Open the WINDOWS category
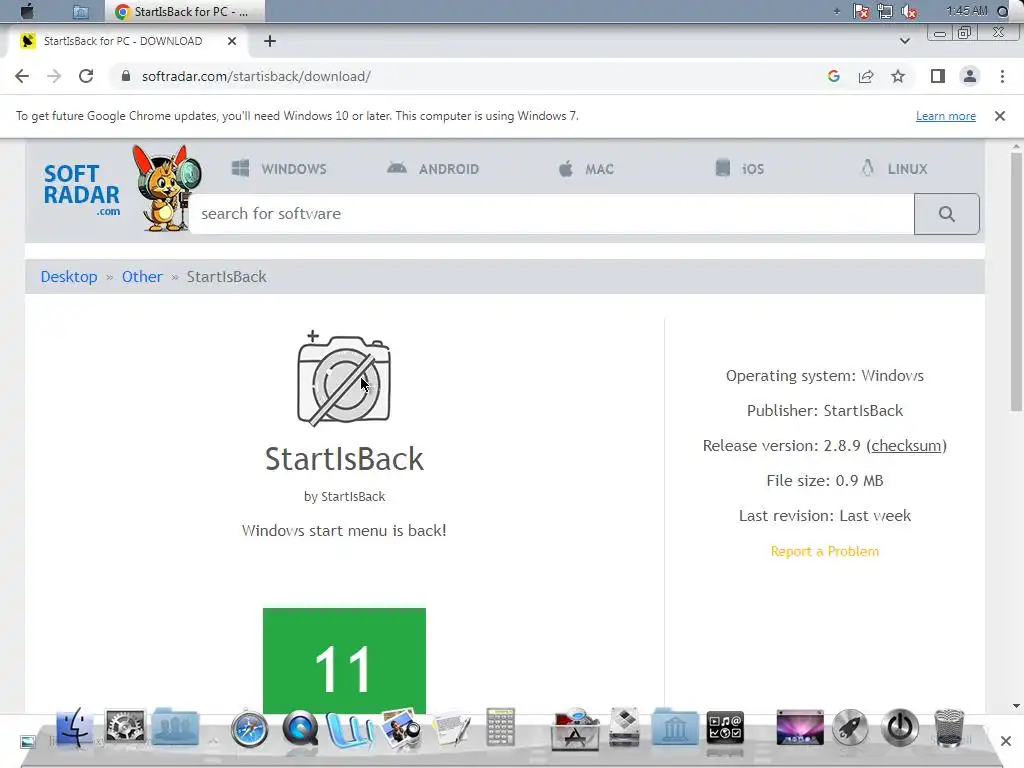This screenshot has width=1024, height=768. pos(279,168)
